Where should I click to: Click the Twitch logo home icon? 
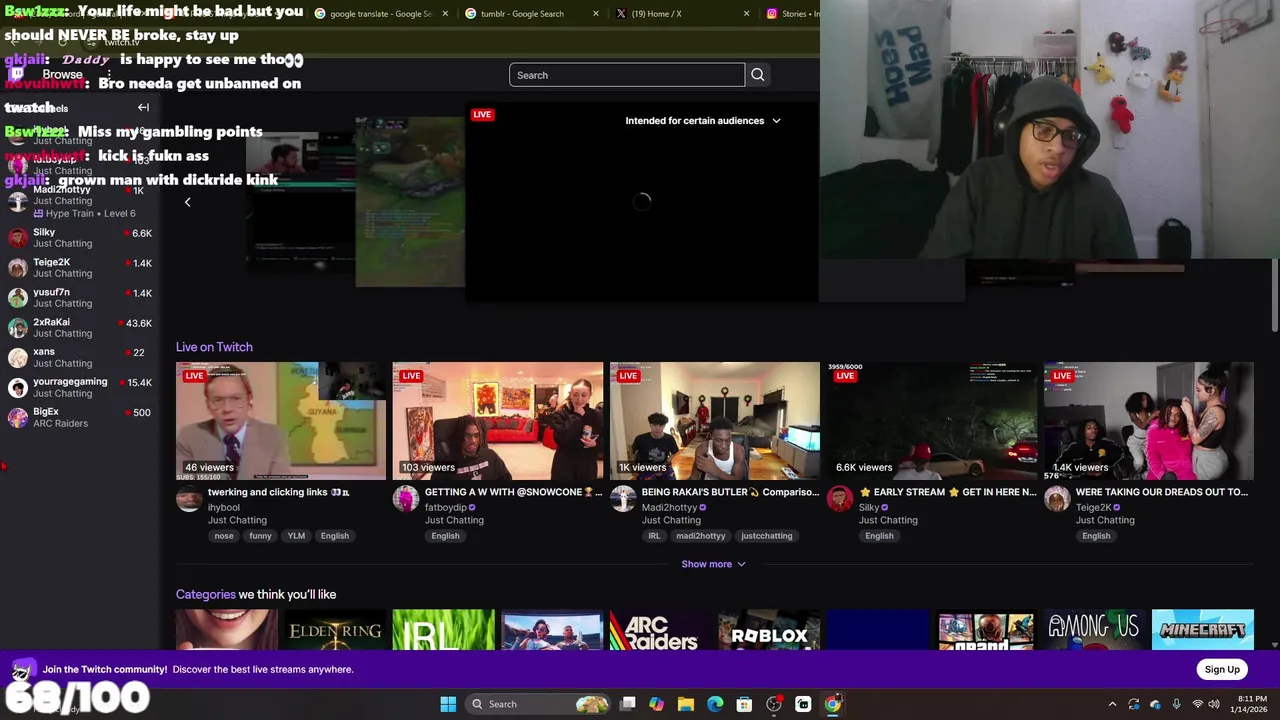pyautogui.click(x=17, y=74)
